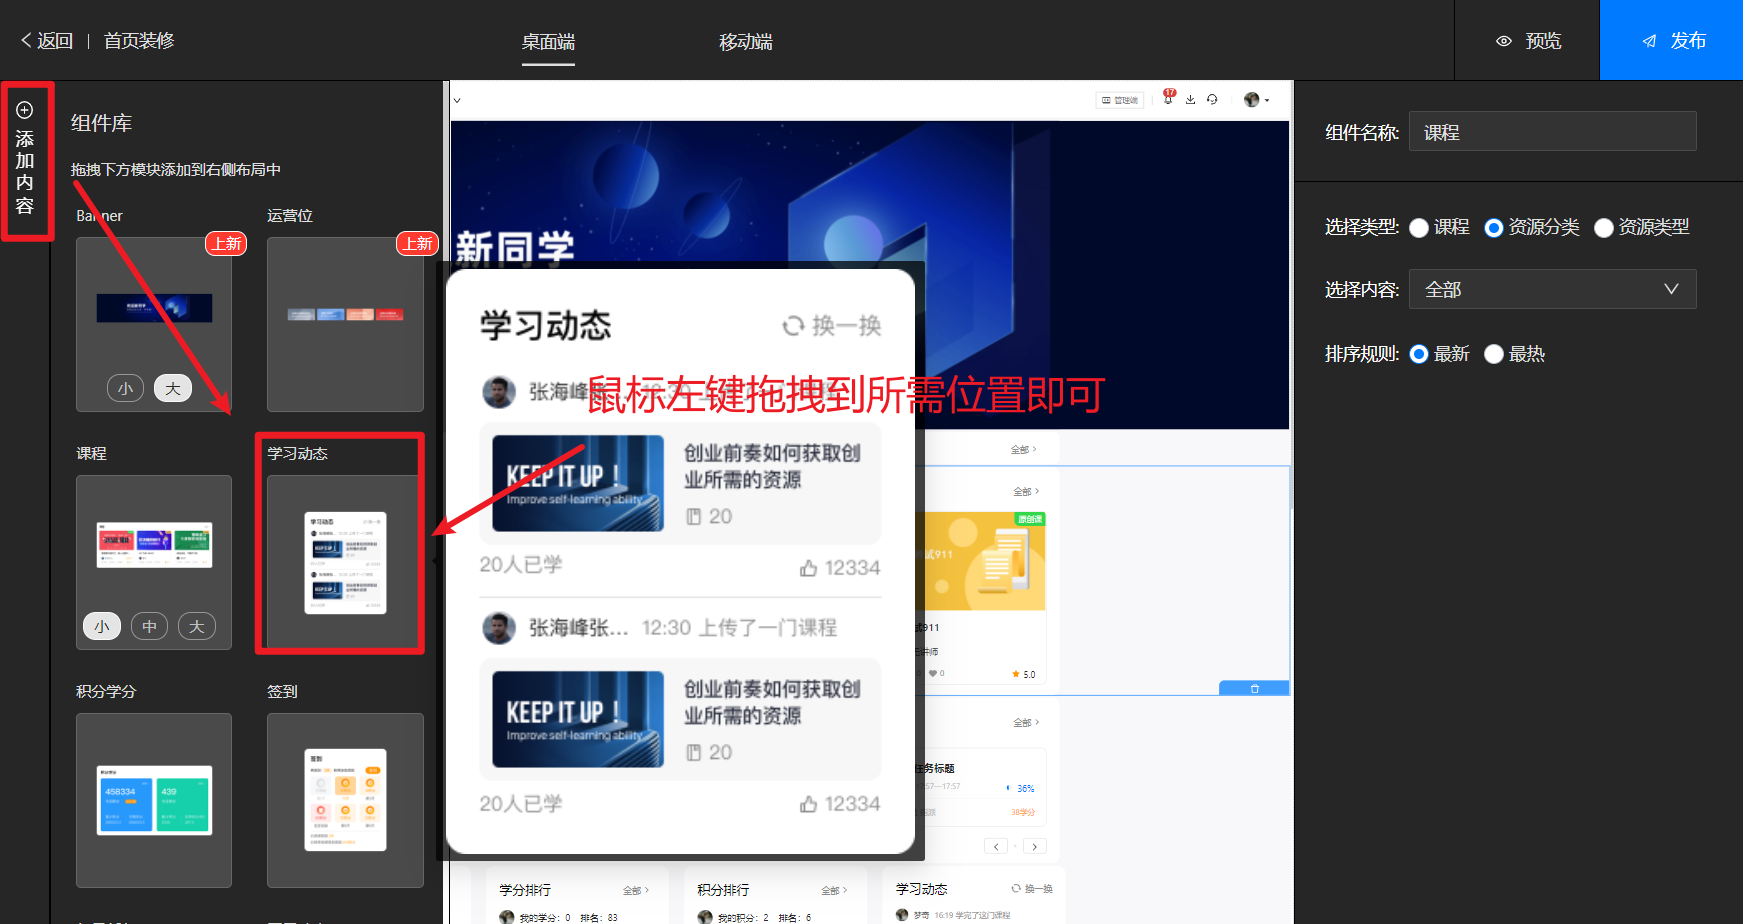Click 36% progress indicator in task card
1743x924 pixels.
point(1021,789)
